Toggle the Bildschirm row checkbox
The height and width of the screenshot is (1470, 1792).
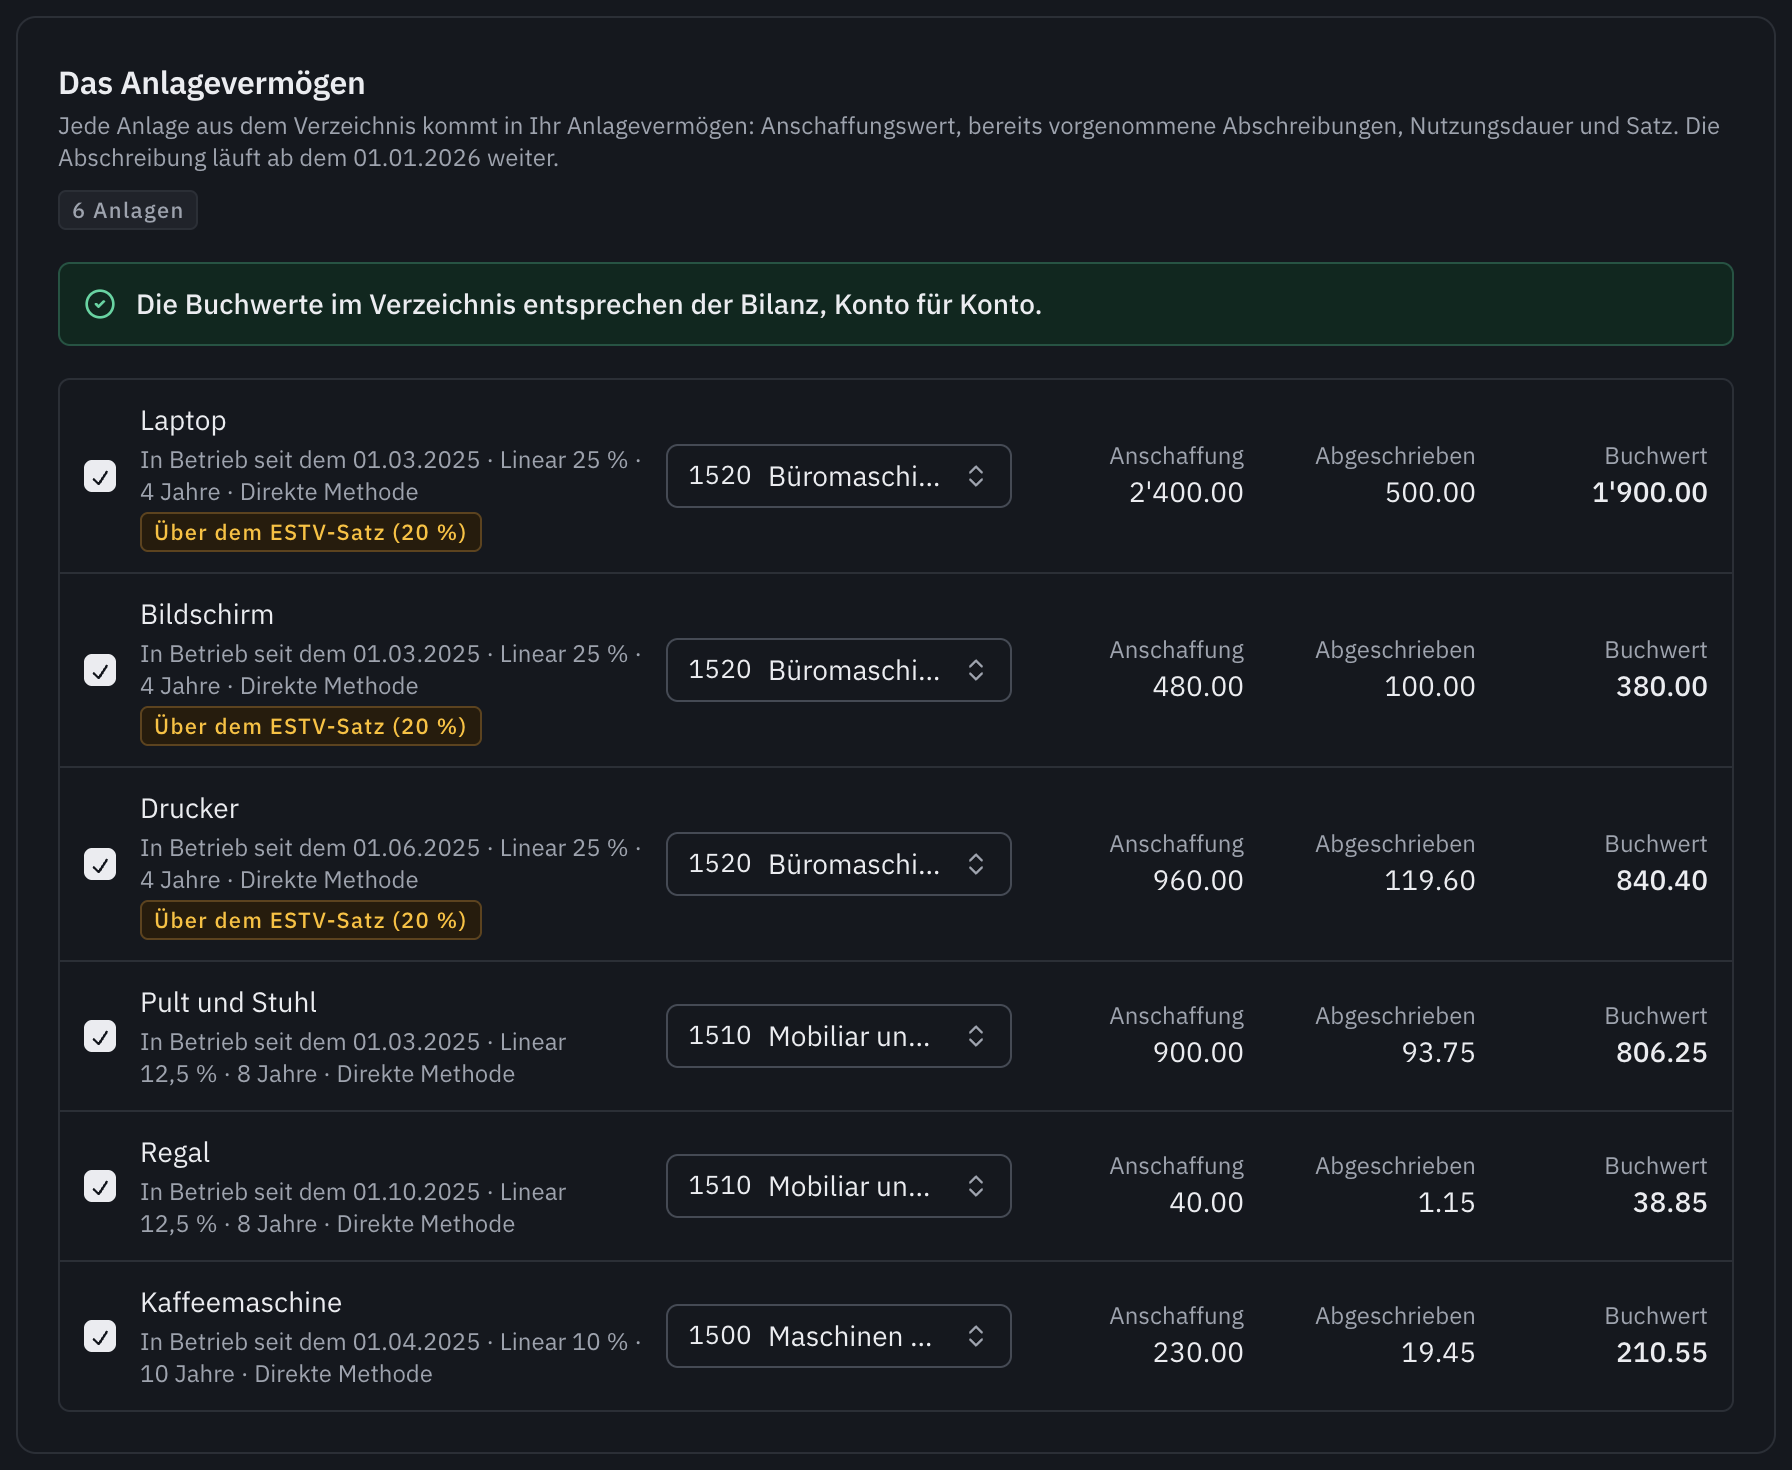100,670
